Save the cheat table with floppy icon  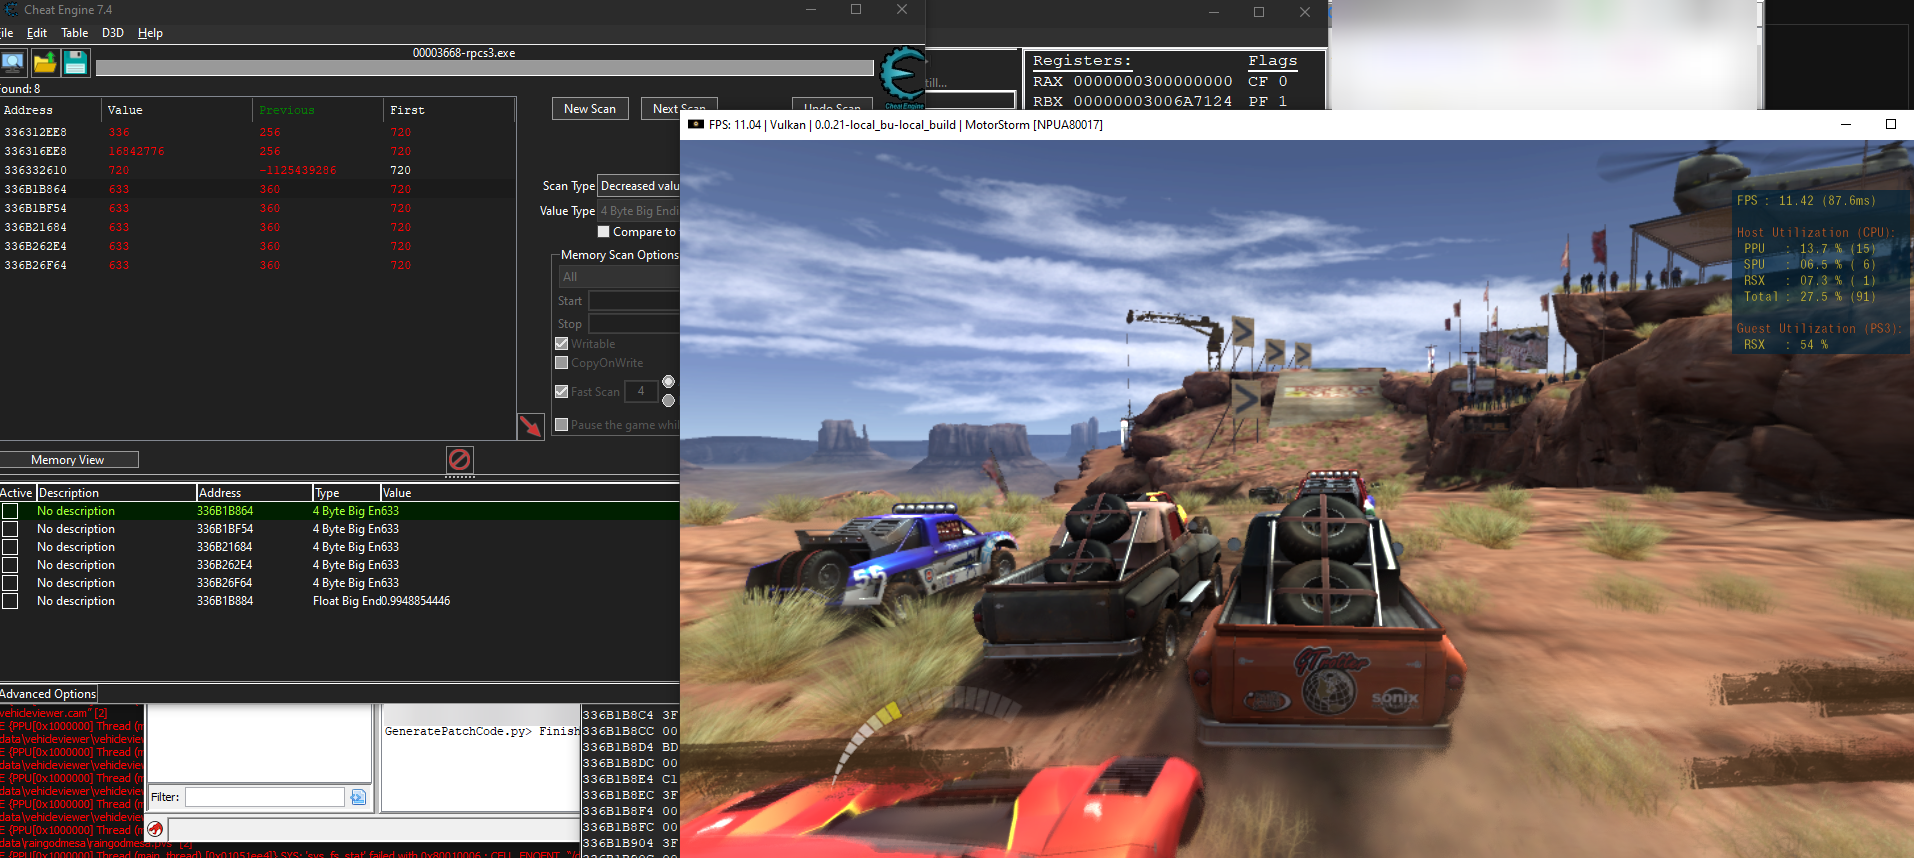pos(75,63)
